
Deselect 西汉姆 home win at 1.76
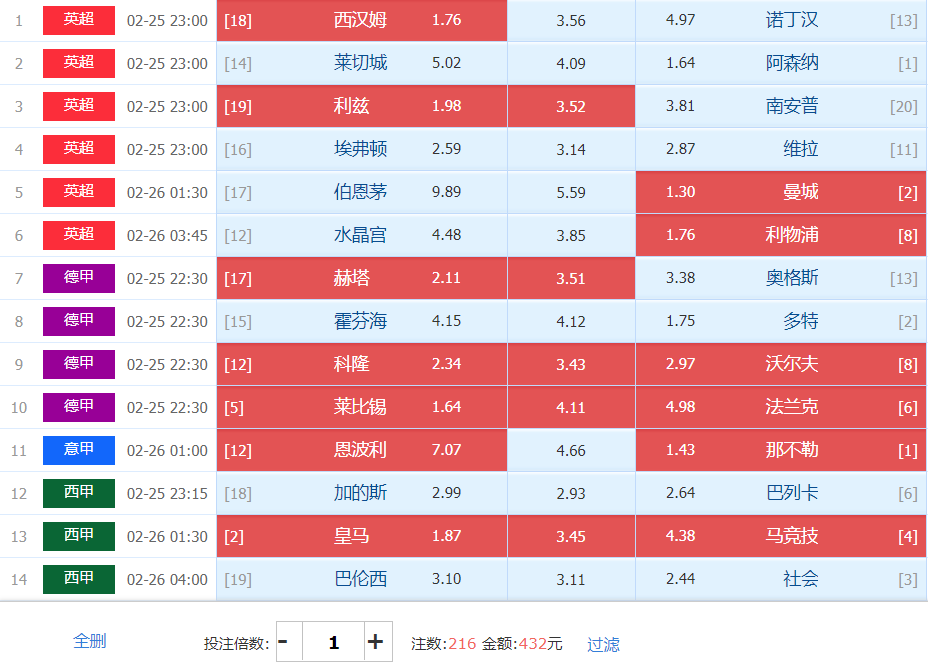[x=362, y=20]
